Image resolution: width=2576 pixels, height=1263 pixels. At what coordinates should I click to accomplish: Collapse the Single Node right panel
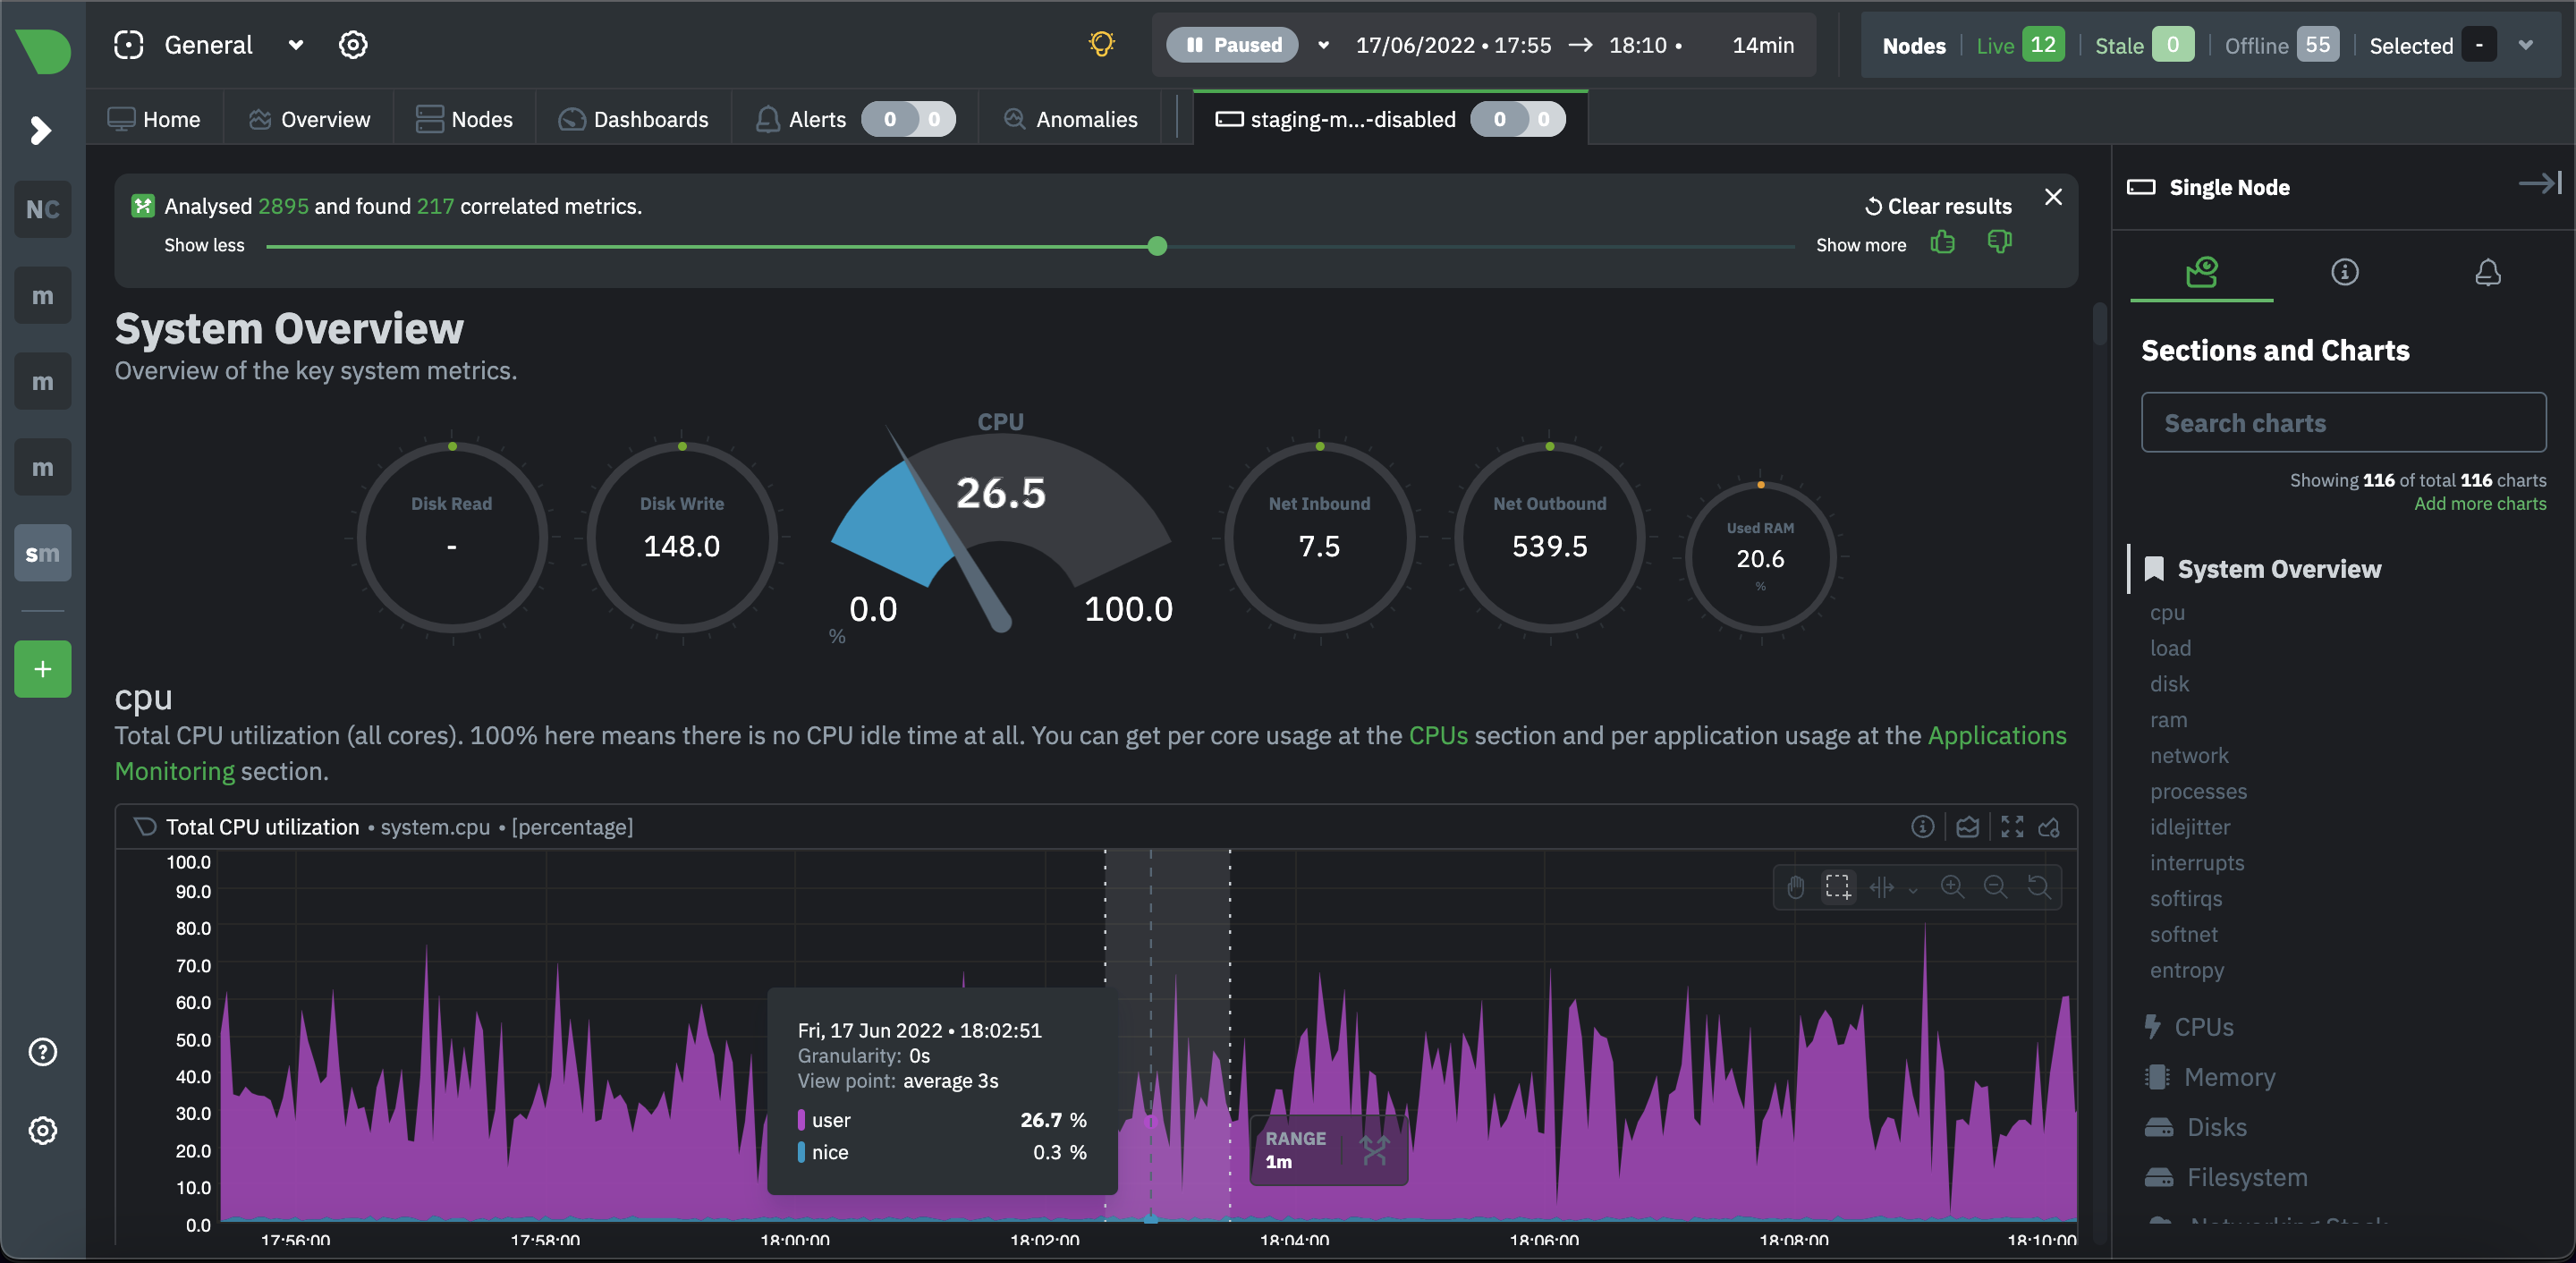(x=2539, y=183)
